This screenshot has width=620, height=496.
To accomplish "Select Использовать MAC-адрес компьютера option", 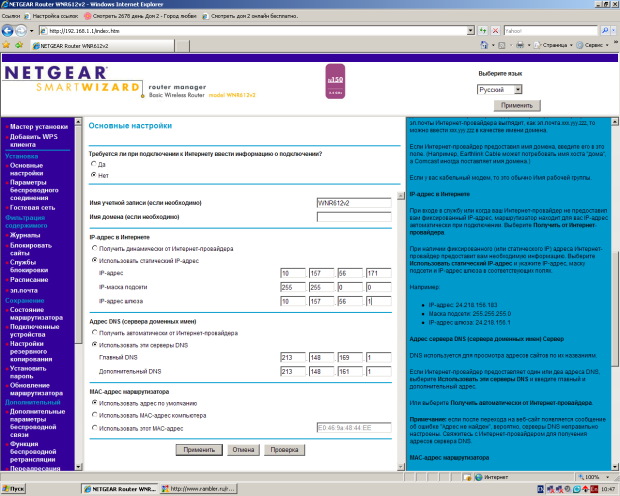I will point(95,415).
